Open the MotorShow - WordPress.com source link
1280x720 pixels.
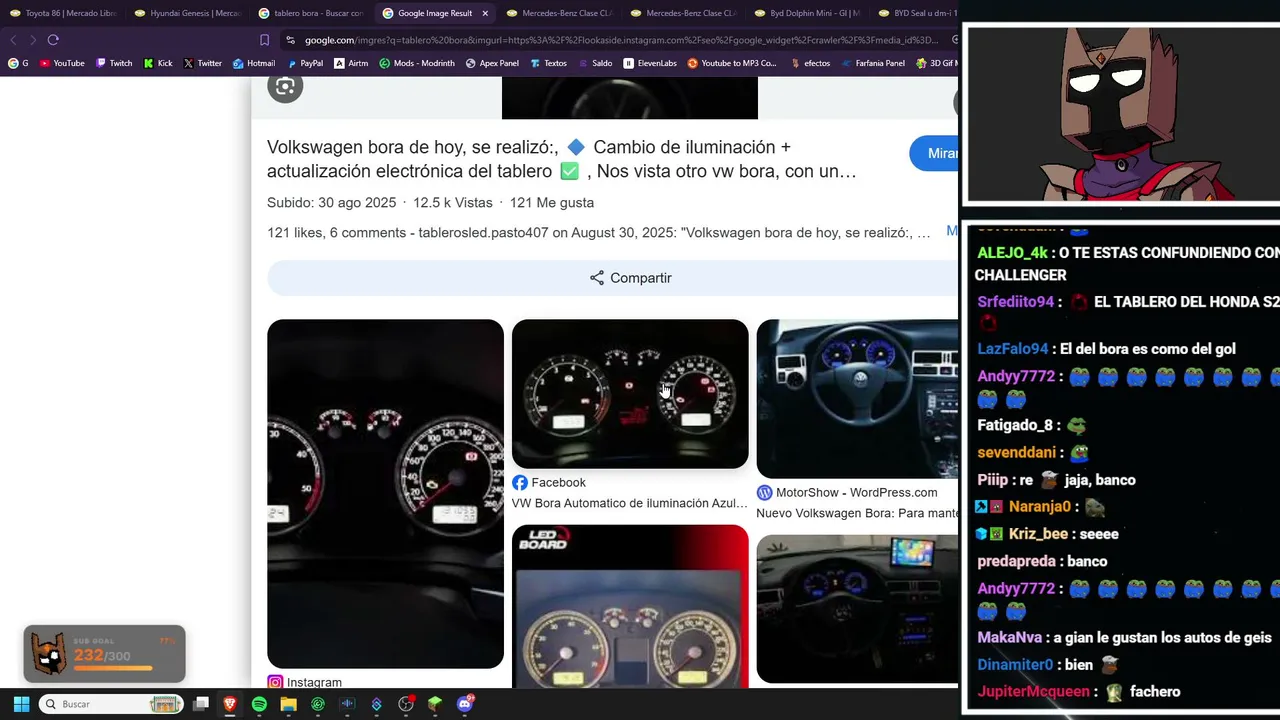[x=847, y=492]
